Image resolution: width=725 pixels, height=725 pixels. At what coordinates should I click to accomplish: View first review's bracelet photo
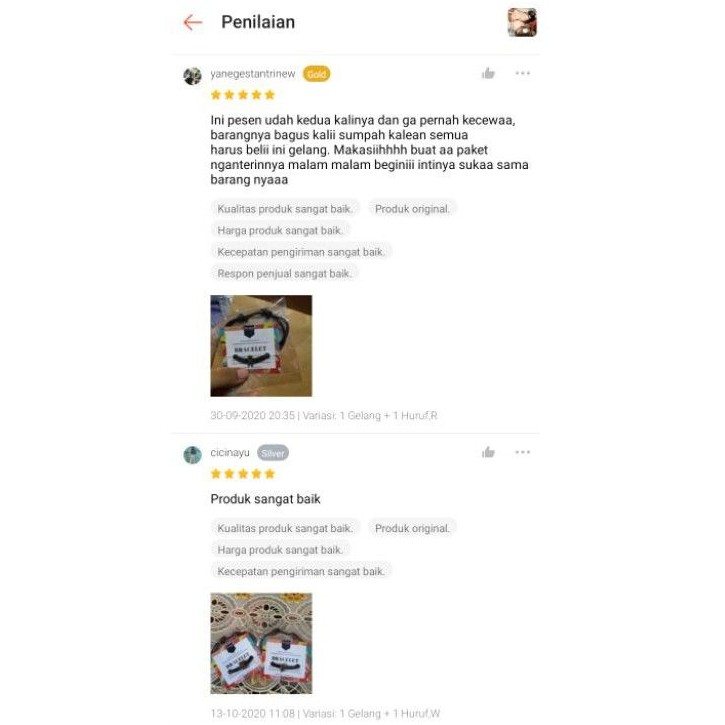click(x=261, y=346)
